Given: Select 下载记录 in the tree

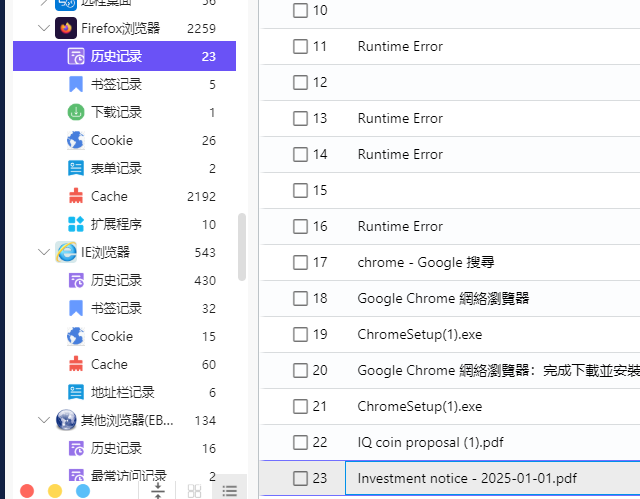Looking at the screenshot, I should [124, 112].
